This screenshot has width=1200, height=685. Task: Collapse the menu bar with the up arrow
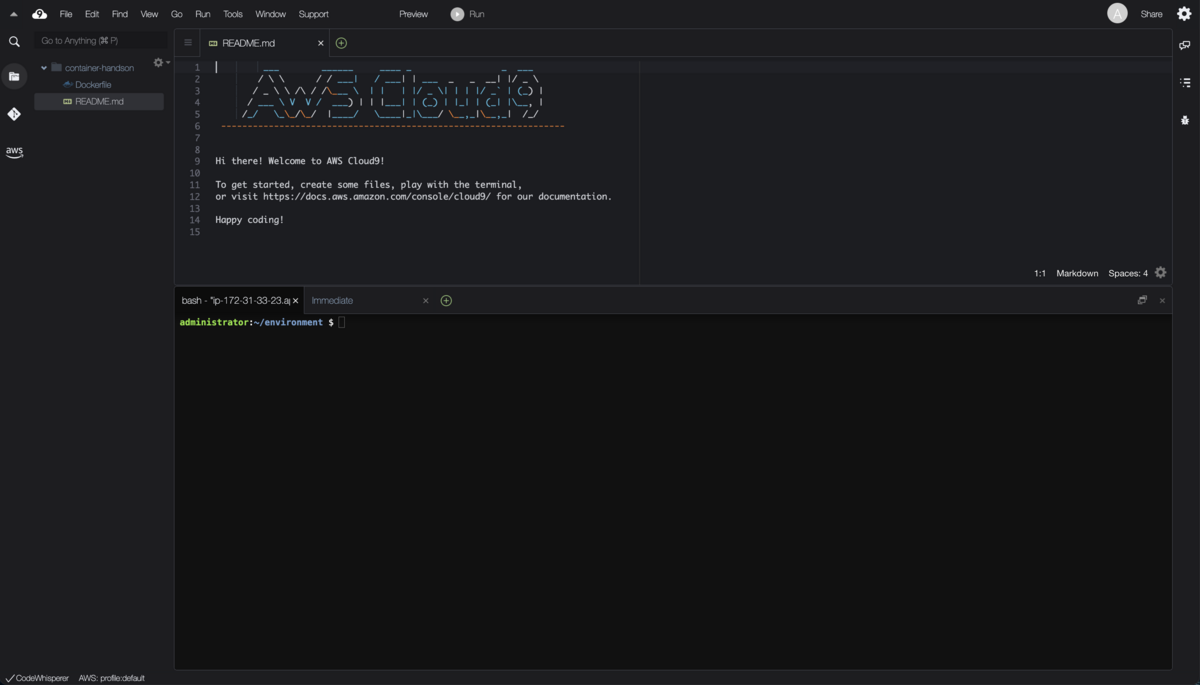click(x=14, y=14)
